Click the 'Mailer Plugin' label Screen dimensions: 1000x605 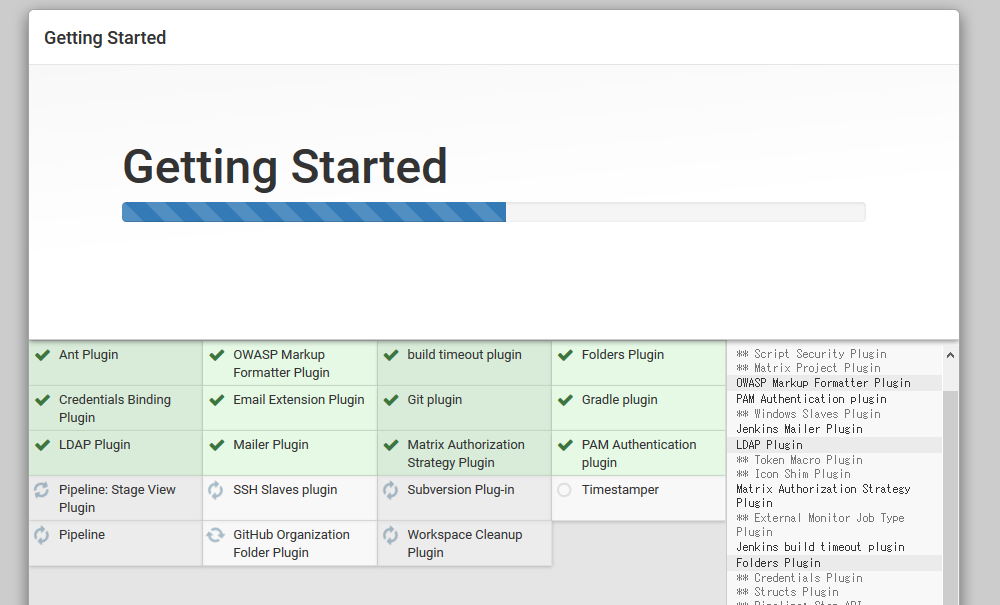270,445
